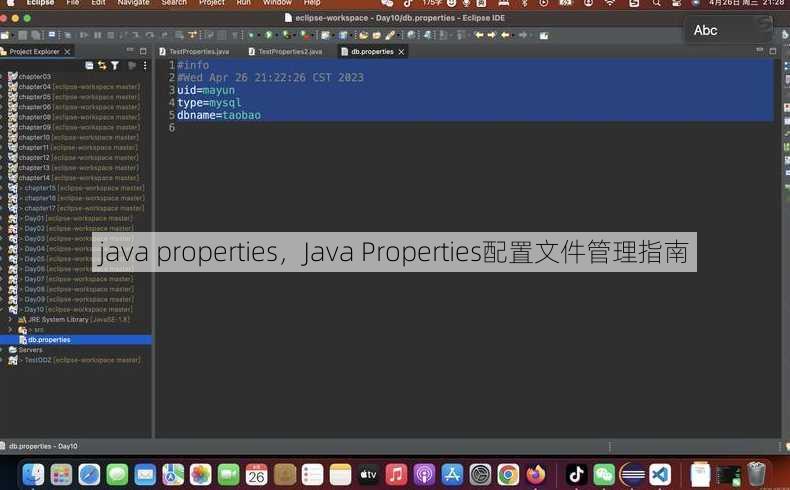Place cursor on empty line 6
Viewport: 790px width, 490px height.
474,128
